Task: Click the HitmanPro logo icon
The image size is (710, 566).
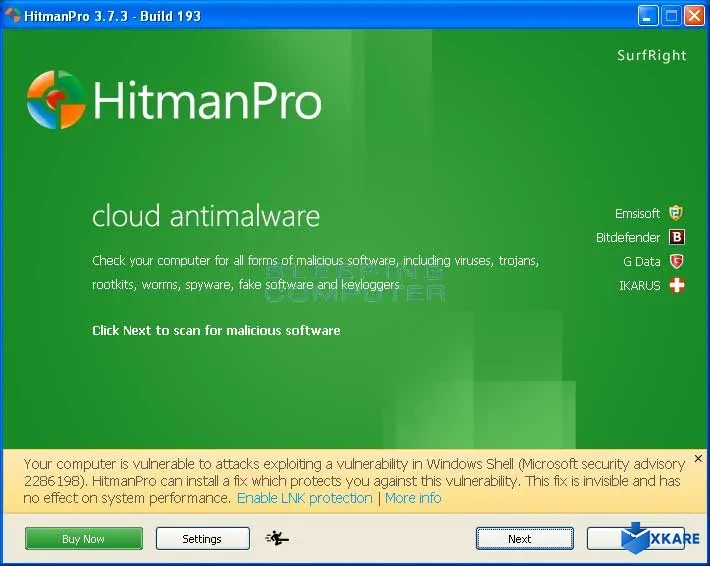Action: pos(56,100)
